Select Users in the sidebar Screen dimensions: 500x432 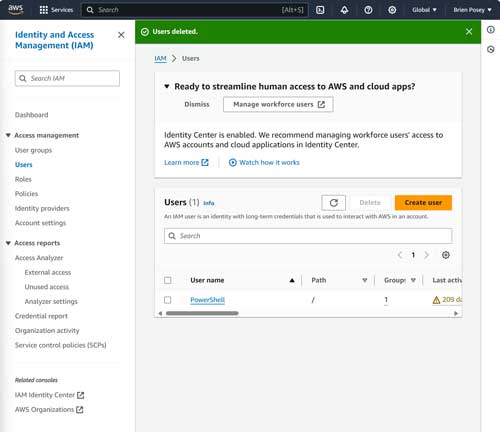[x=24, y=165]
